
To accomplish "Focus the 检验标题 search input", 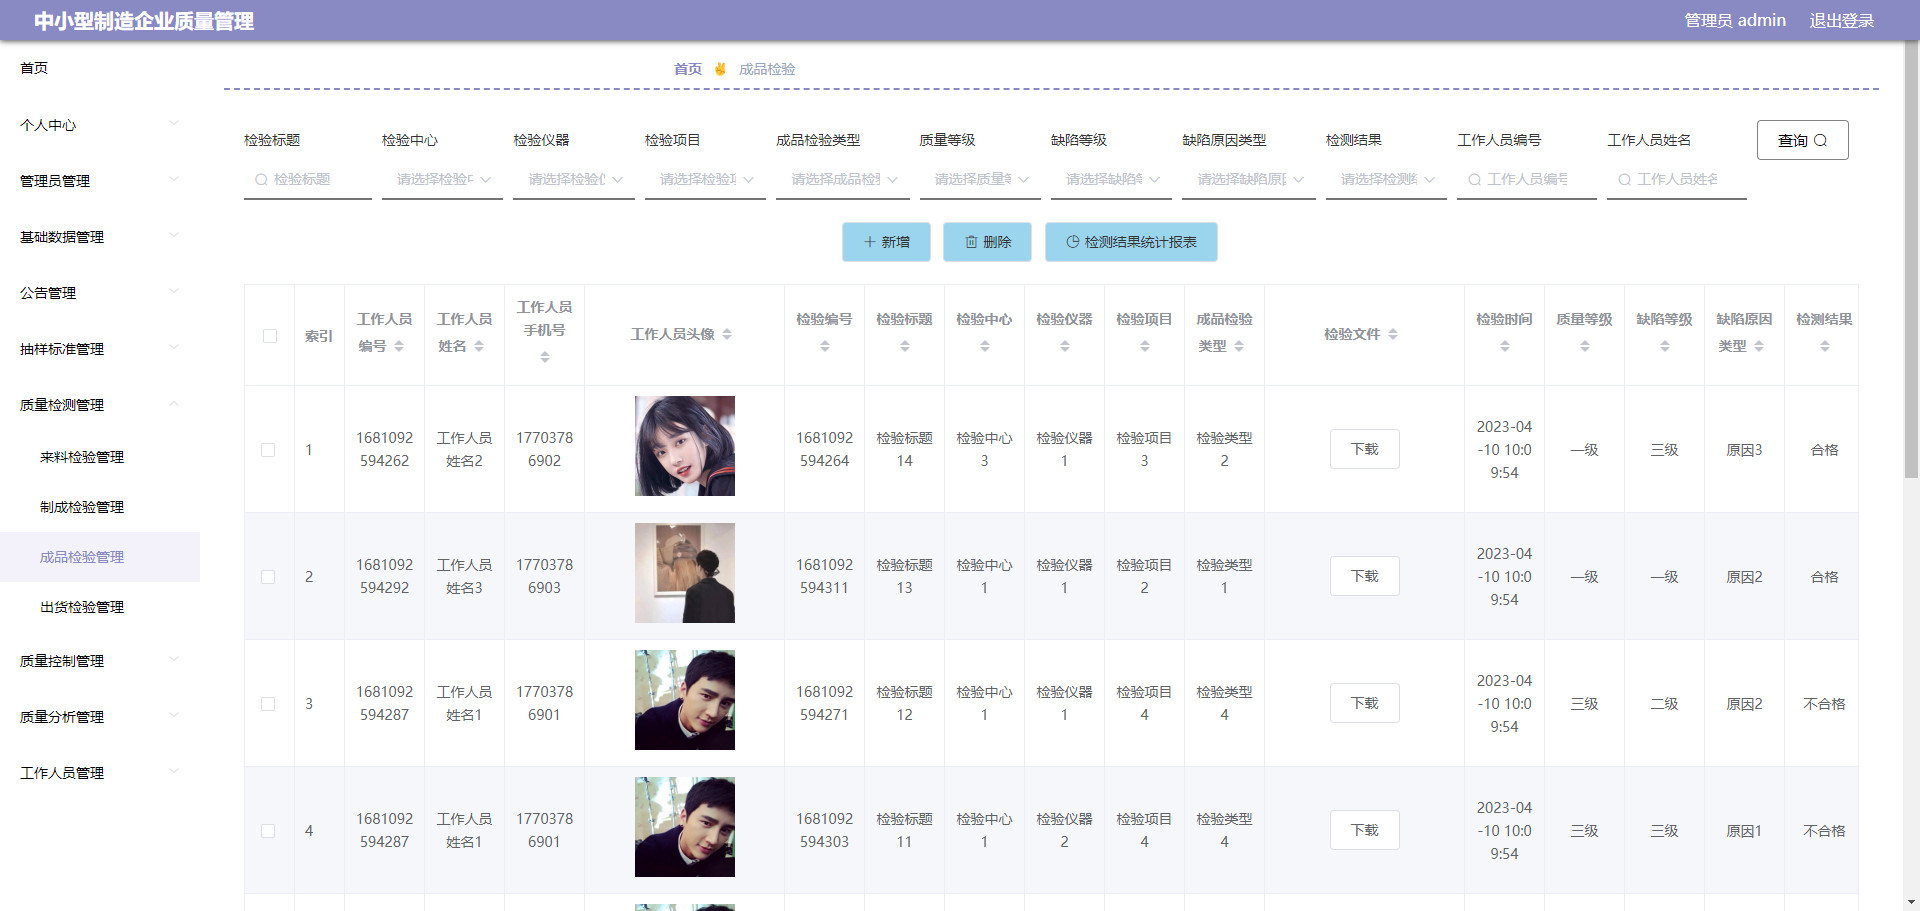I will [x=308, y=180].
